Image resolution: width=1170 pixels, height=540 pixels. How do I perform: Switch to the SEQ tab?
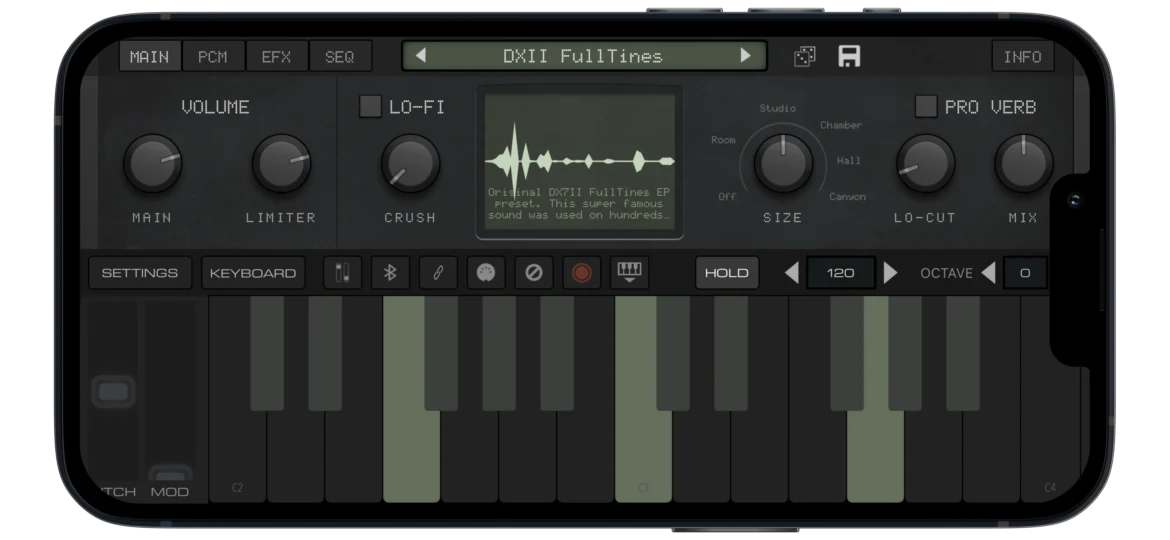click(x=340, y=57)
